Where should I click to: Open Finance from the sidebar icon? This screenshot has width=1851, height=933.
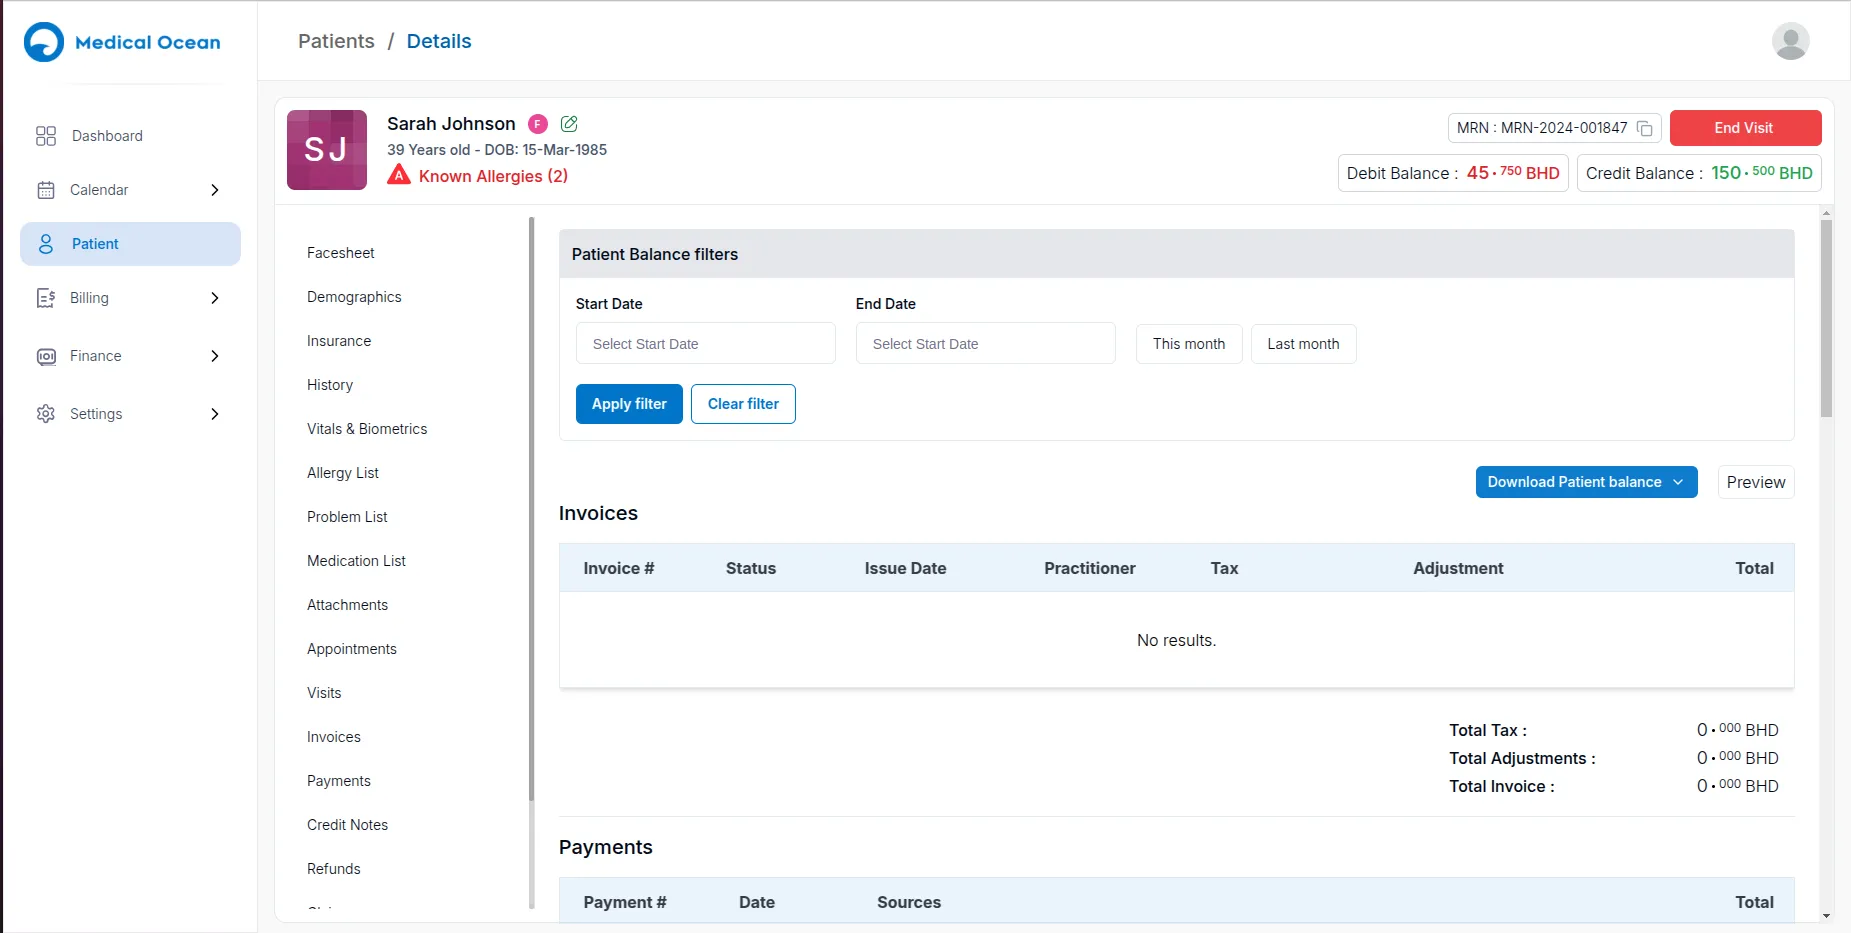click(x=46, y=355)
